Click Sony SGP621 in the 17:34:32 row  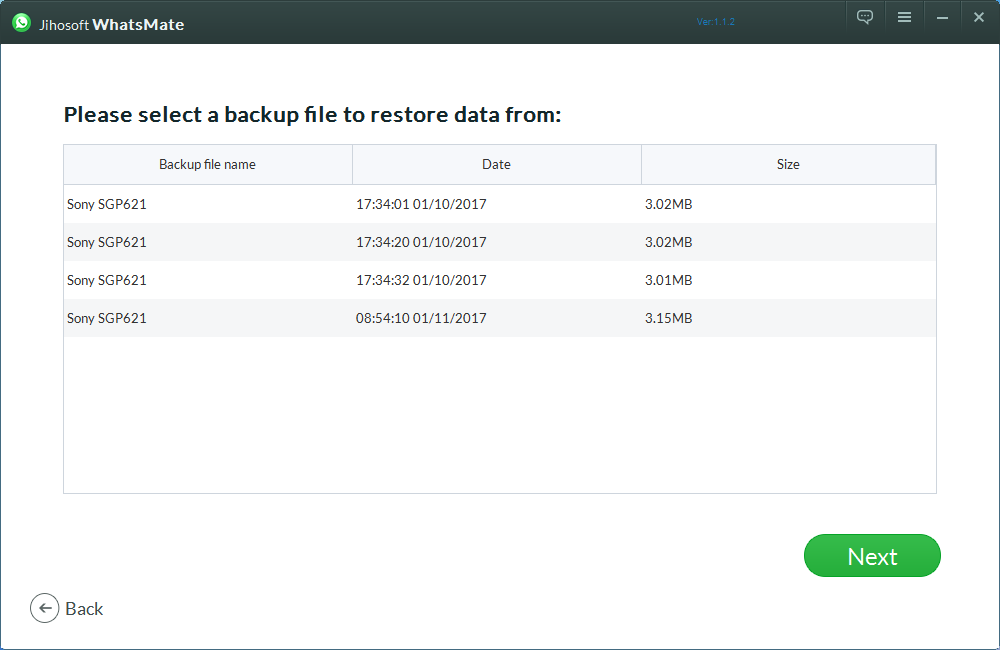pyautogui.click(x=107, y=280)
